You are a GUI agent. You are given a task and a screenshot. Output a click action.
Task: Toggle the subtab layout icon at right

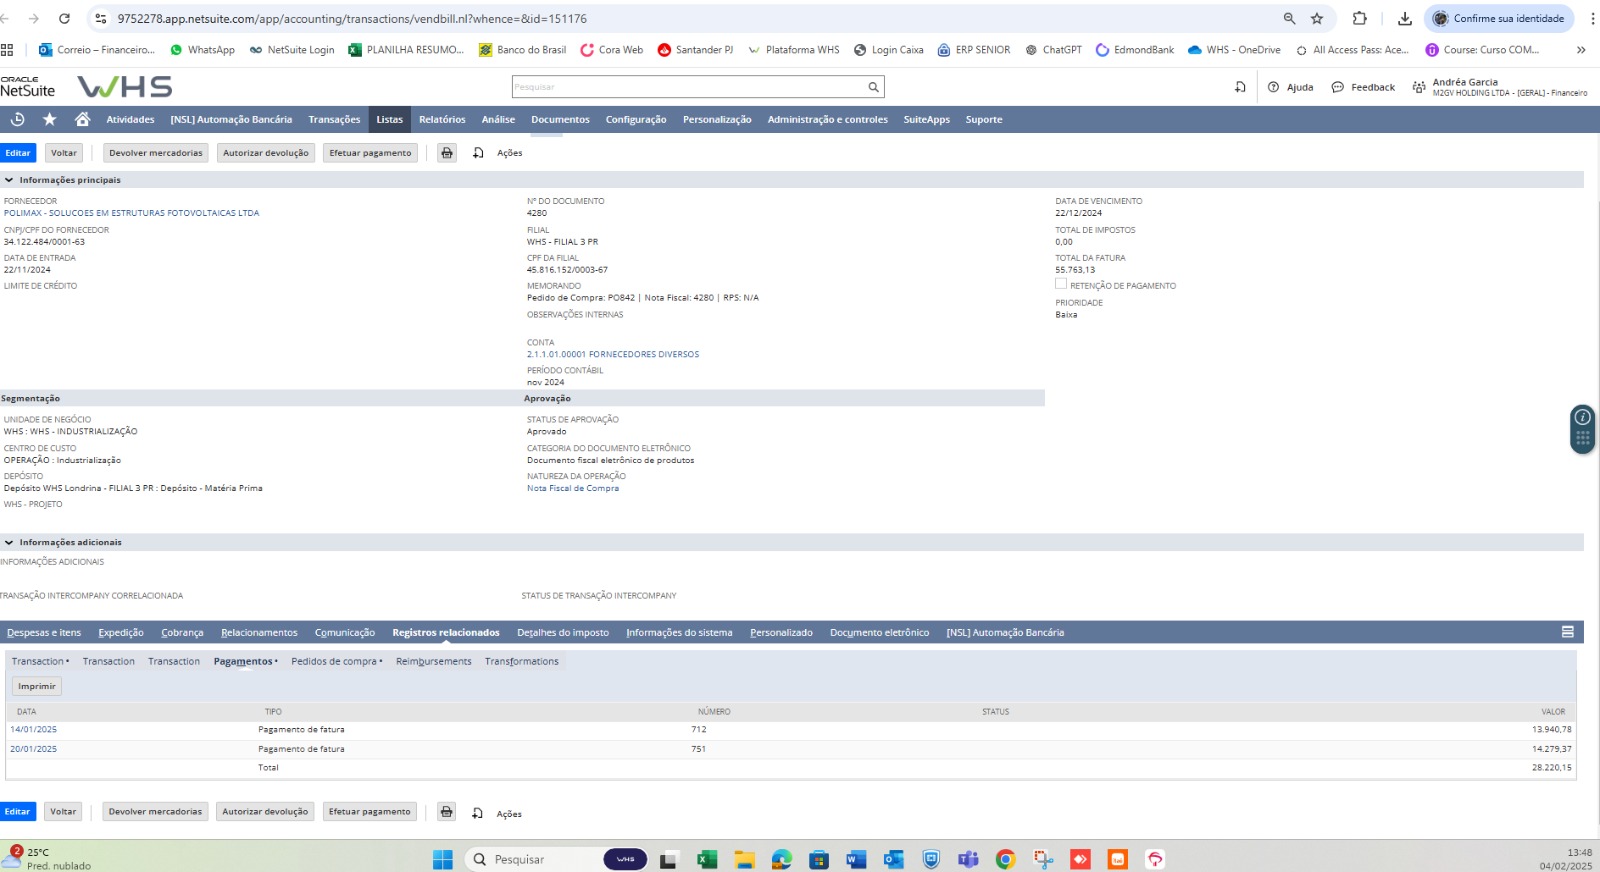1567,633
